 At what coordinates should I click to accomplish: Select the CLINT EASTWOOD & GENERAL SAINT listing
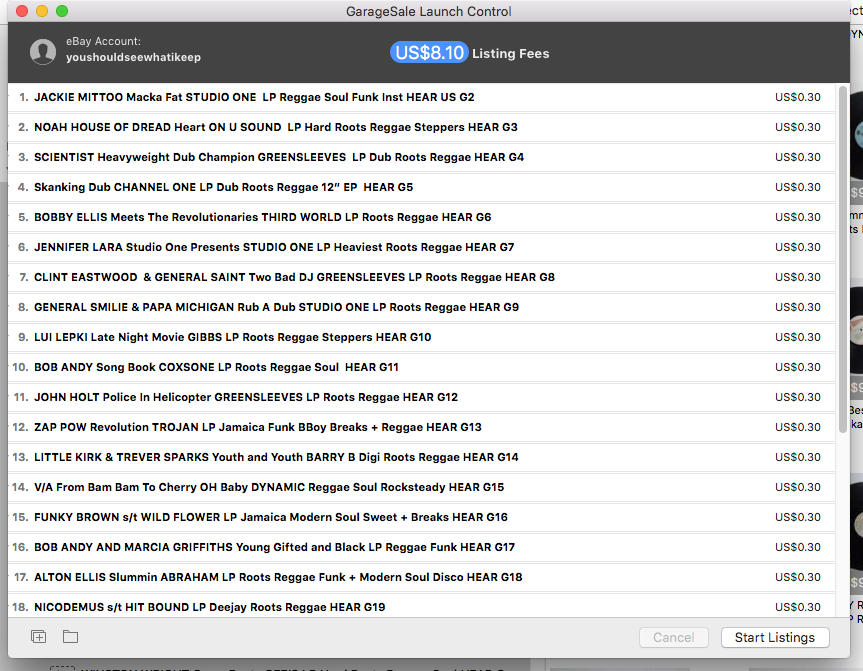point(422,277)
